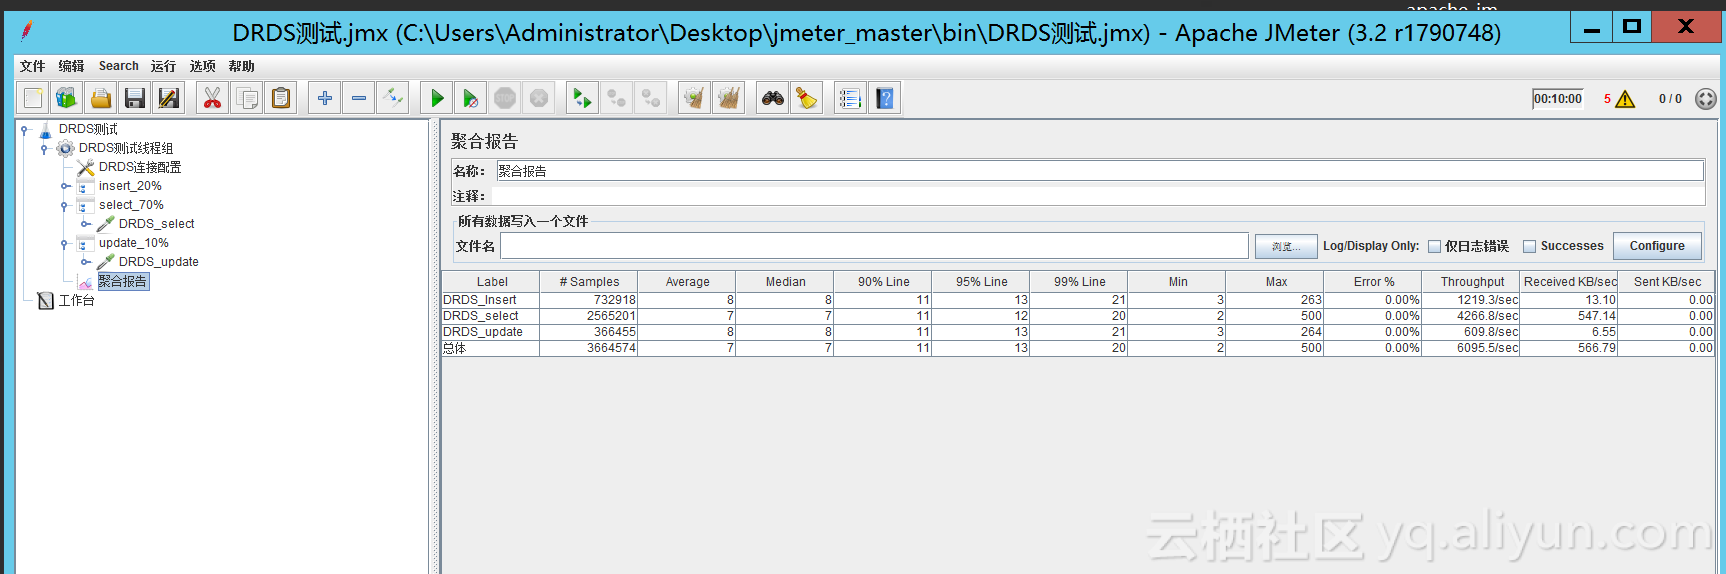
Task: Click the New test plan icon
Action: (33, 98)
